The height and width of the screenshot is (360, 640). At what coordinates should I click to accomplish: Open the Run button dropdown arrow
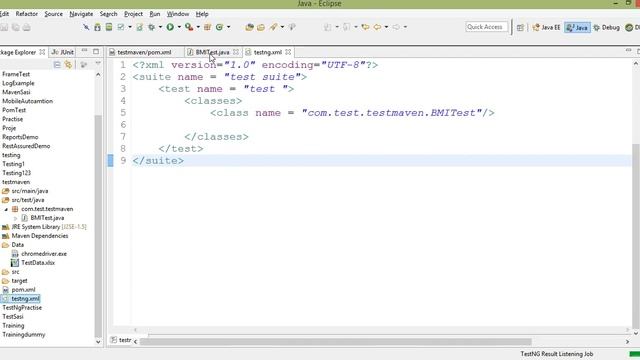pos(179,27)
